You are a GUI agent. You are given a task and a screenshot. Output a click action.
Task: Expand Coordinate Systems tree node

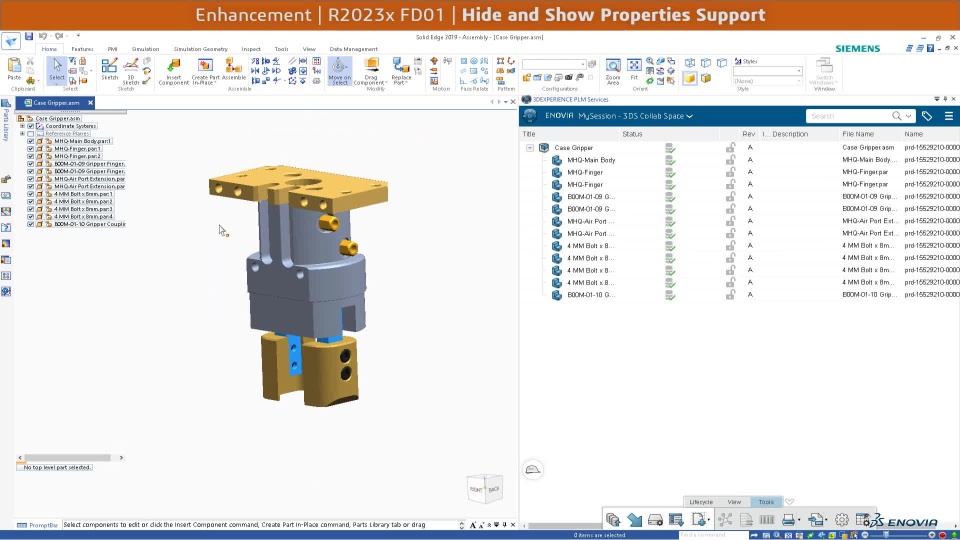pyautogui.click(x=23, y=126)
